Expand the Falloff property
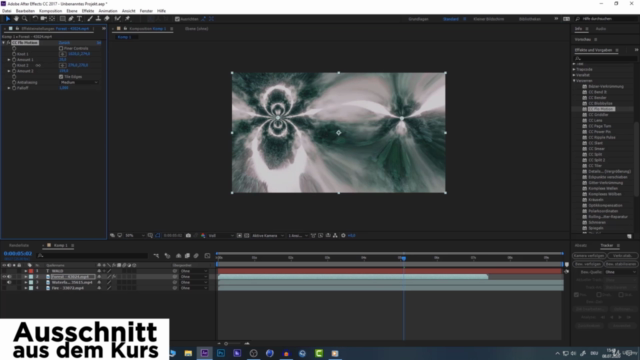The height and width of the screenshot is (360, 640). click(x=9, y=88)
